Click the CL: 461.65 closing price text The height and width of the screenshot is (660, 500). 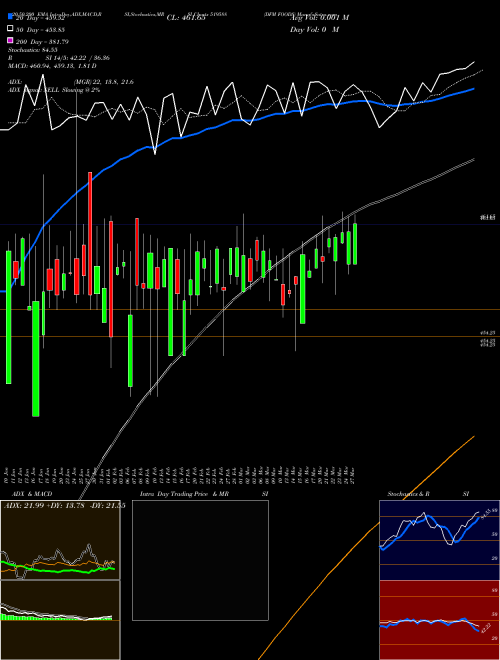click(186, 17)
